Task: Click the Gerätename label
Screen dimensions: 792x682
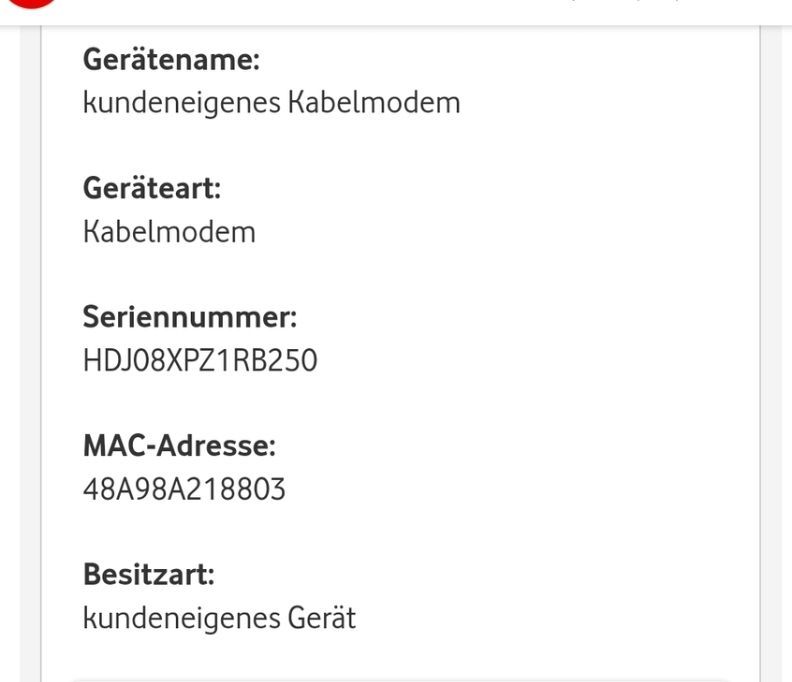Action: click(x=171, y=60)
